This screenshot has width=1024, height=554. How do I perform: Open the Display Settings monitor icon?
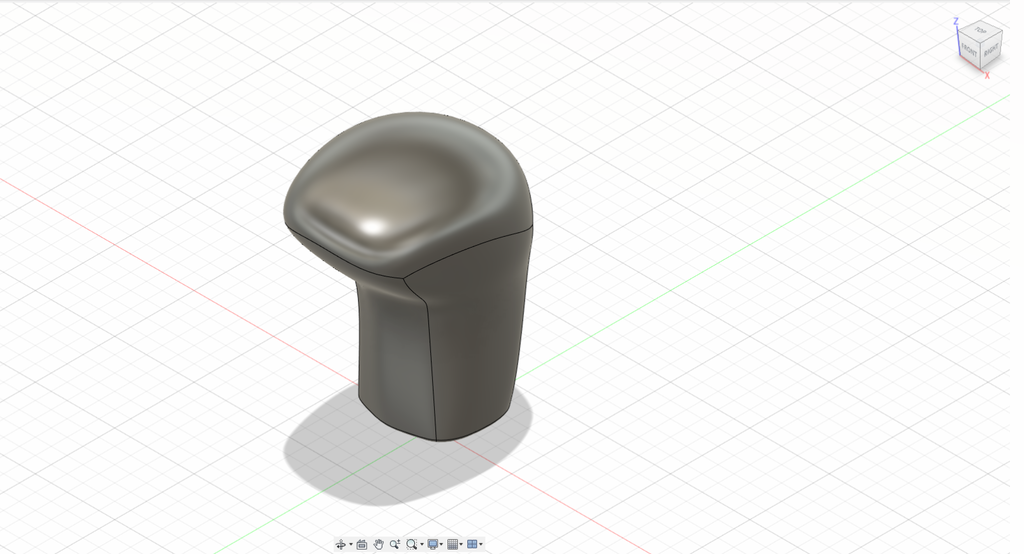click(x=432, y=544)
